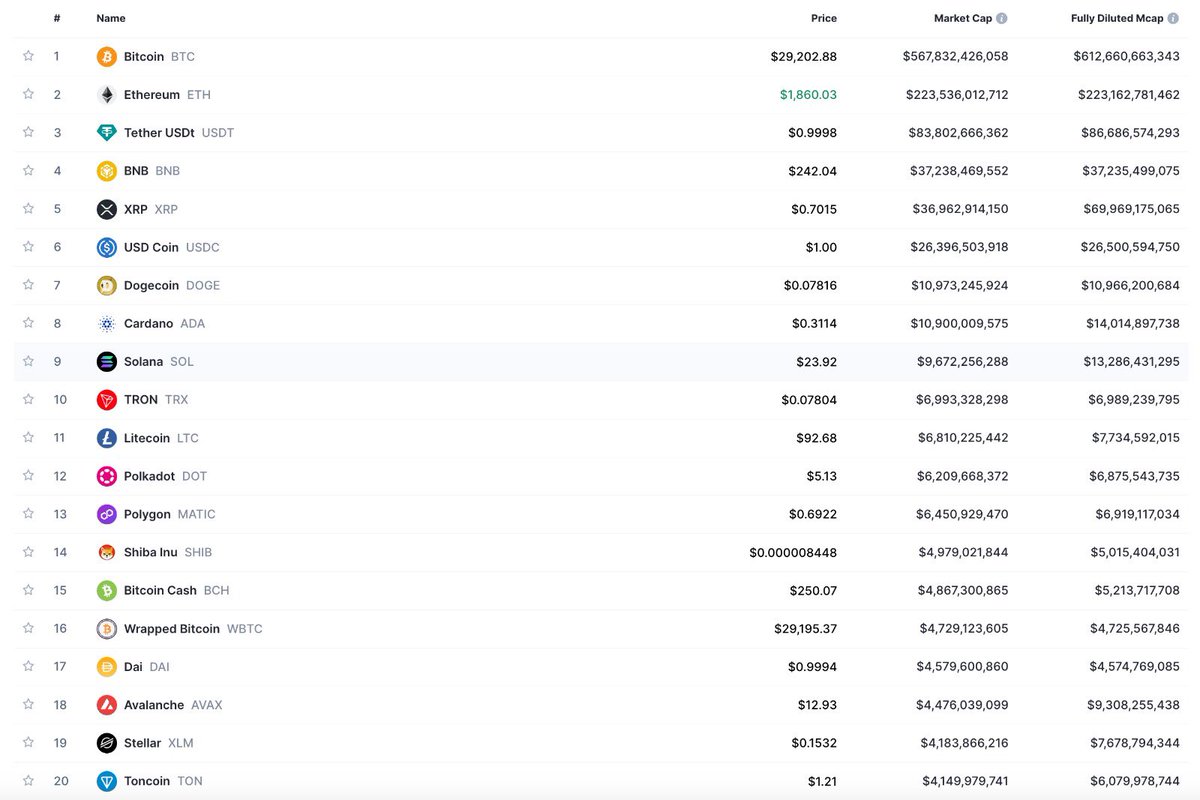Click the TRON logo
The height and width of the screenshot is (800, 1200).
tap(107, 400)
